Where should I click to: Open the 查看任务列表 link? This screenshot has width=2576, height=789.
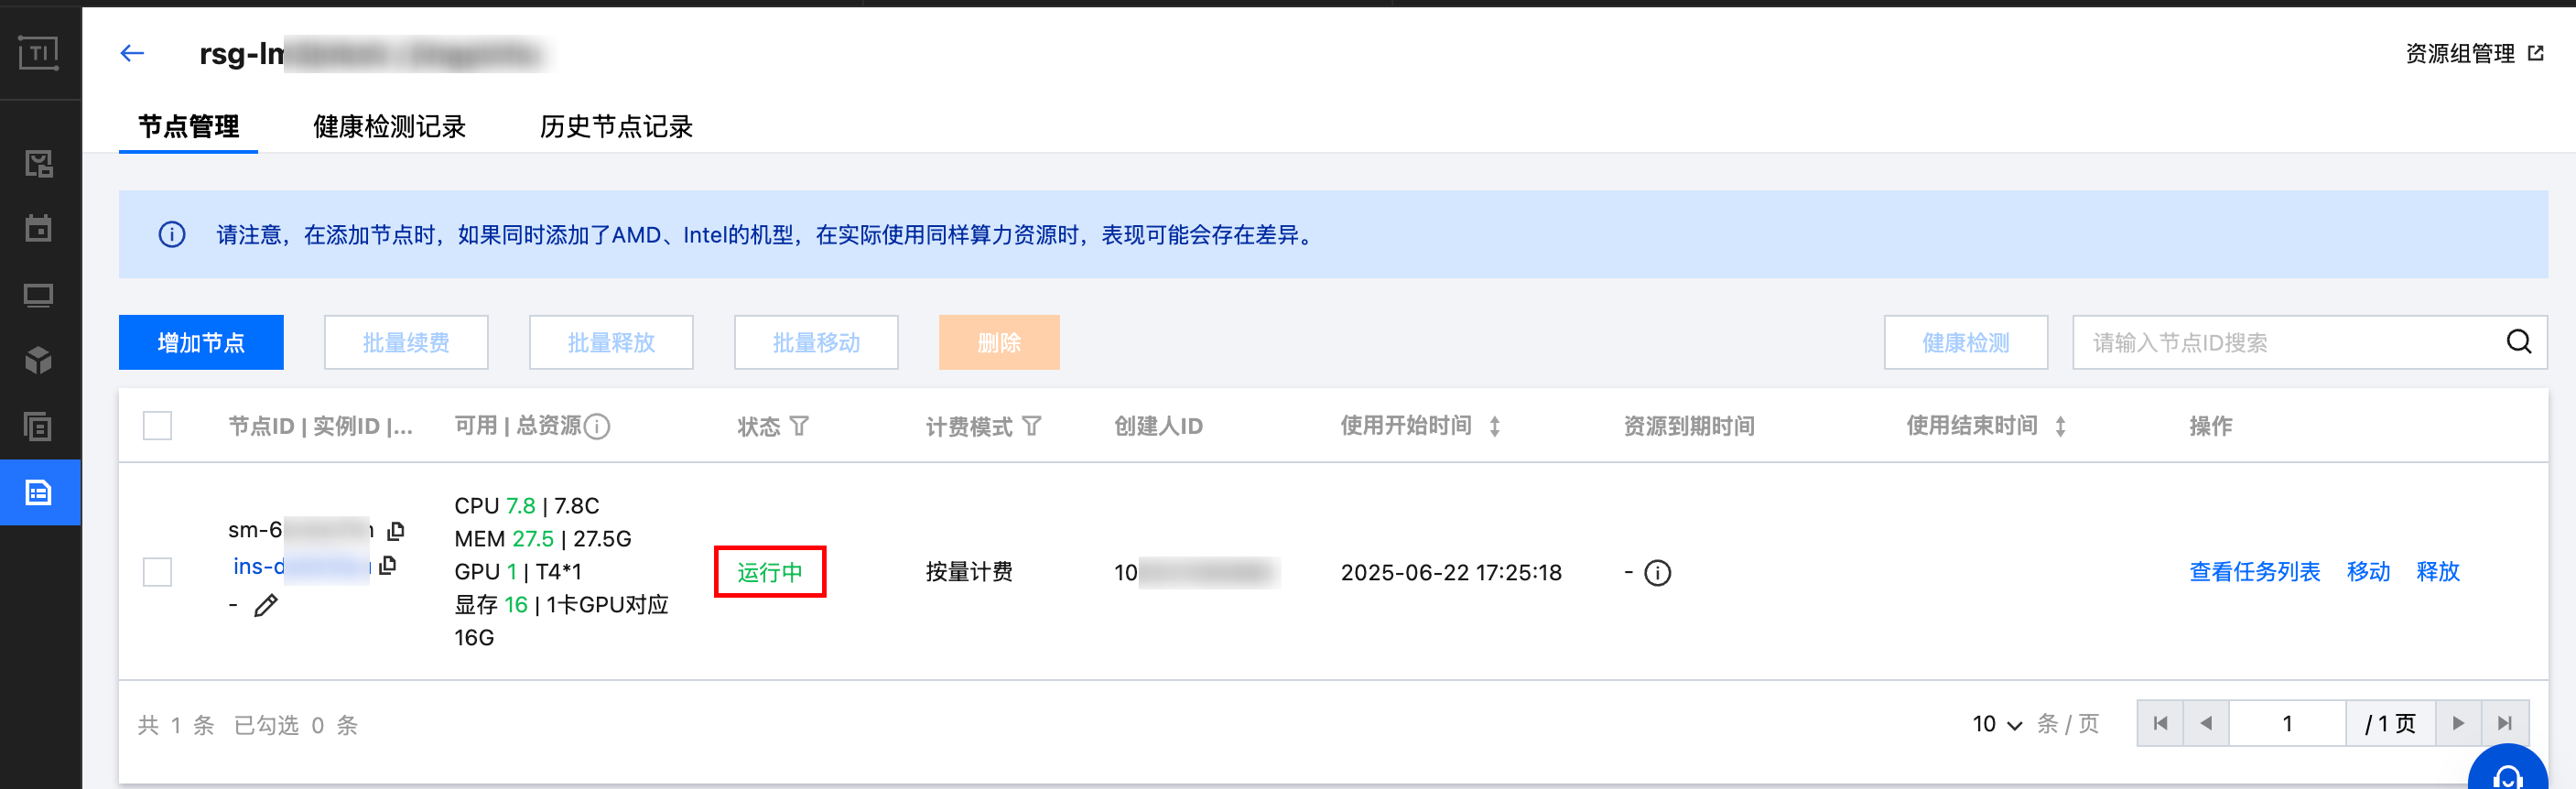click(2254, 572)
